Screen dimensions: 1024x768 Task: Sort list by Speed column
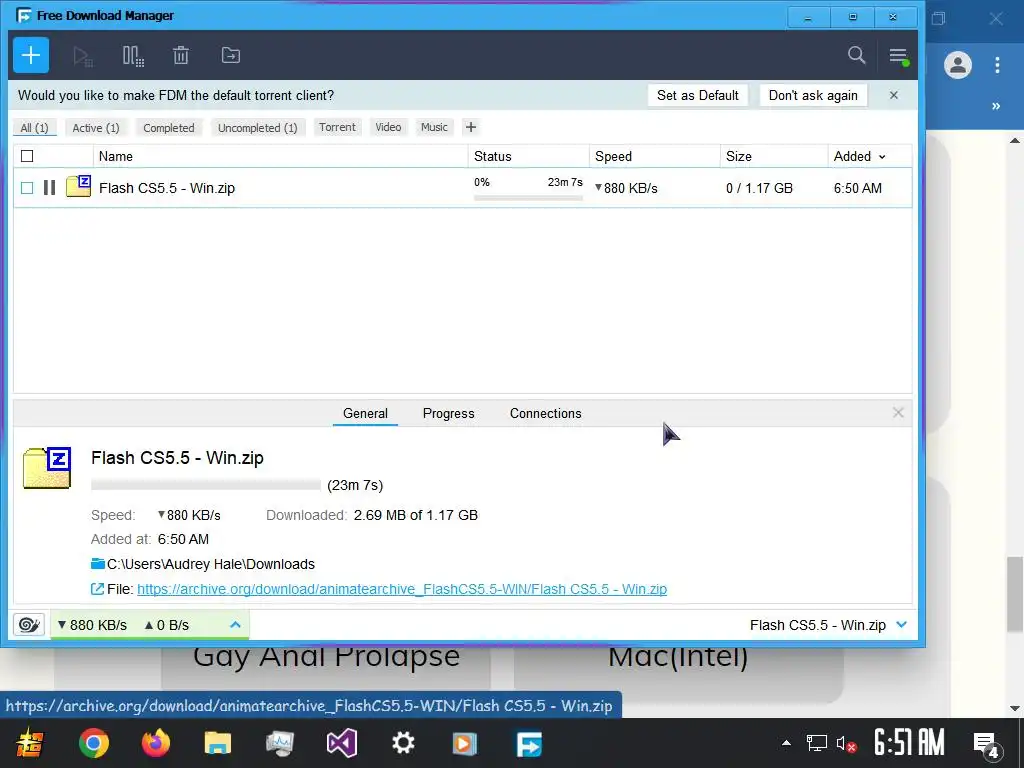click(654, 156)
